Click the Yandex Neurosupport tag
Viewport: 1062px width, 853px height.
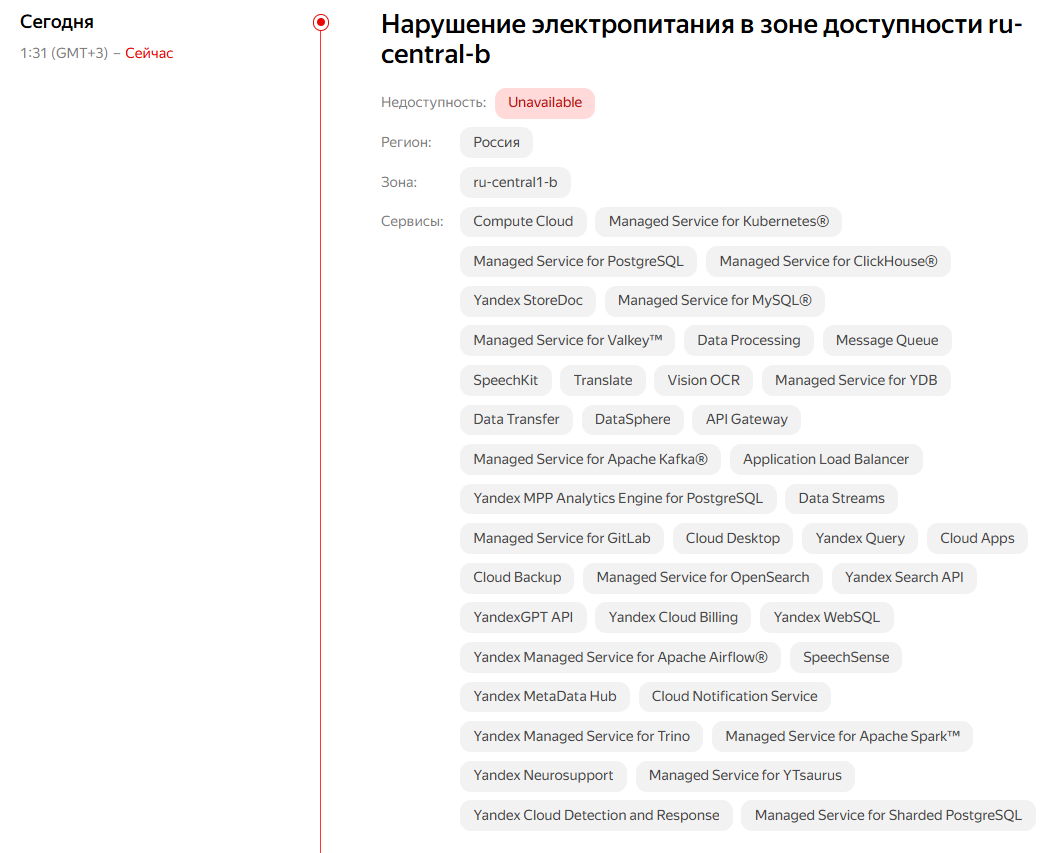tap(543, 776)
